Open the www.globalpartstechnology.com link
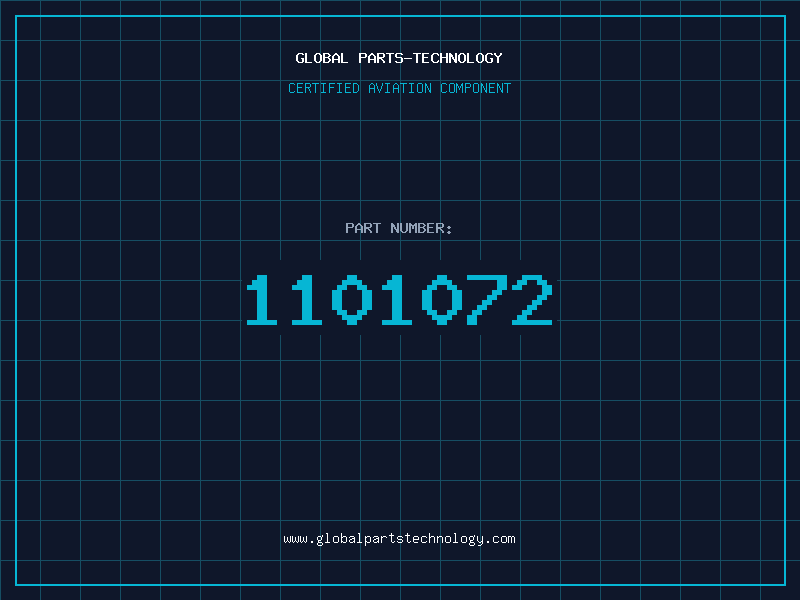This screenshot has width=800, height=600. (x=399, y=539)
